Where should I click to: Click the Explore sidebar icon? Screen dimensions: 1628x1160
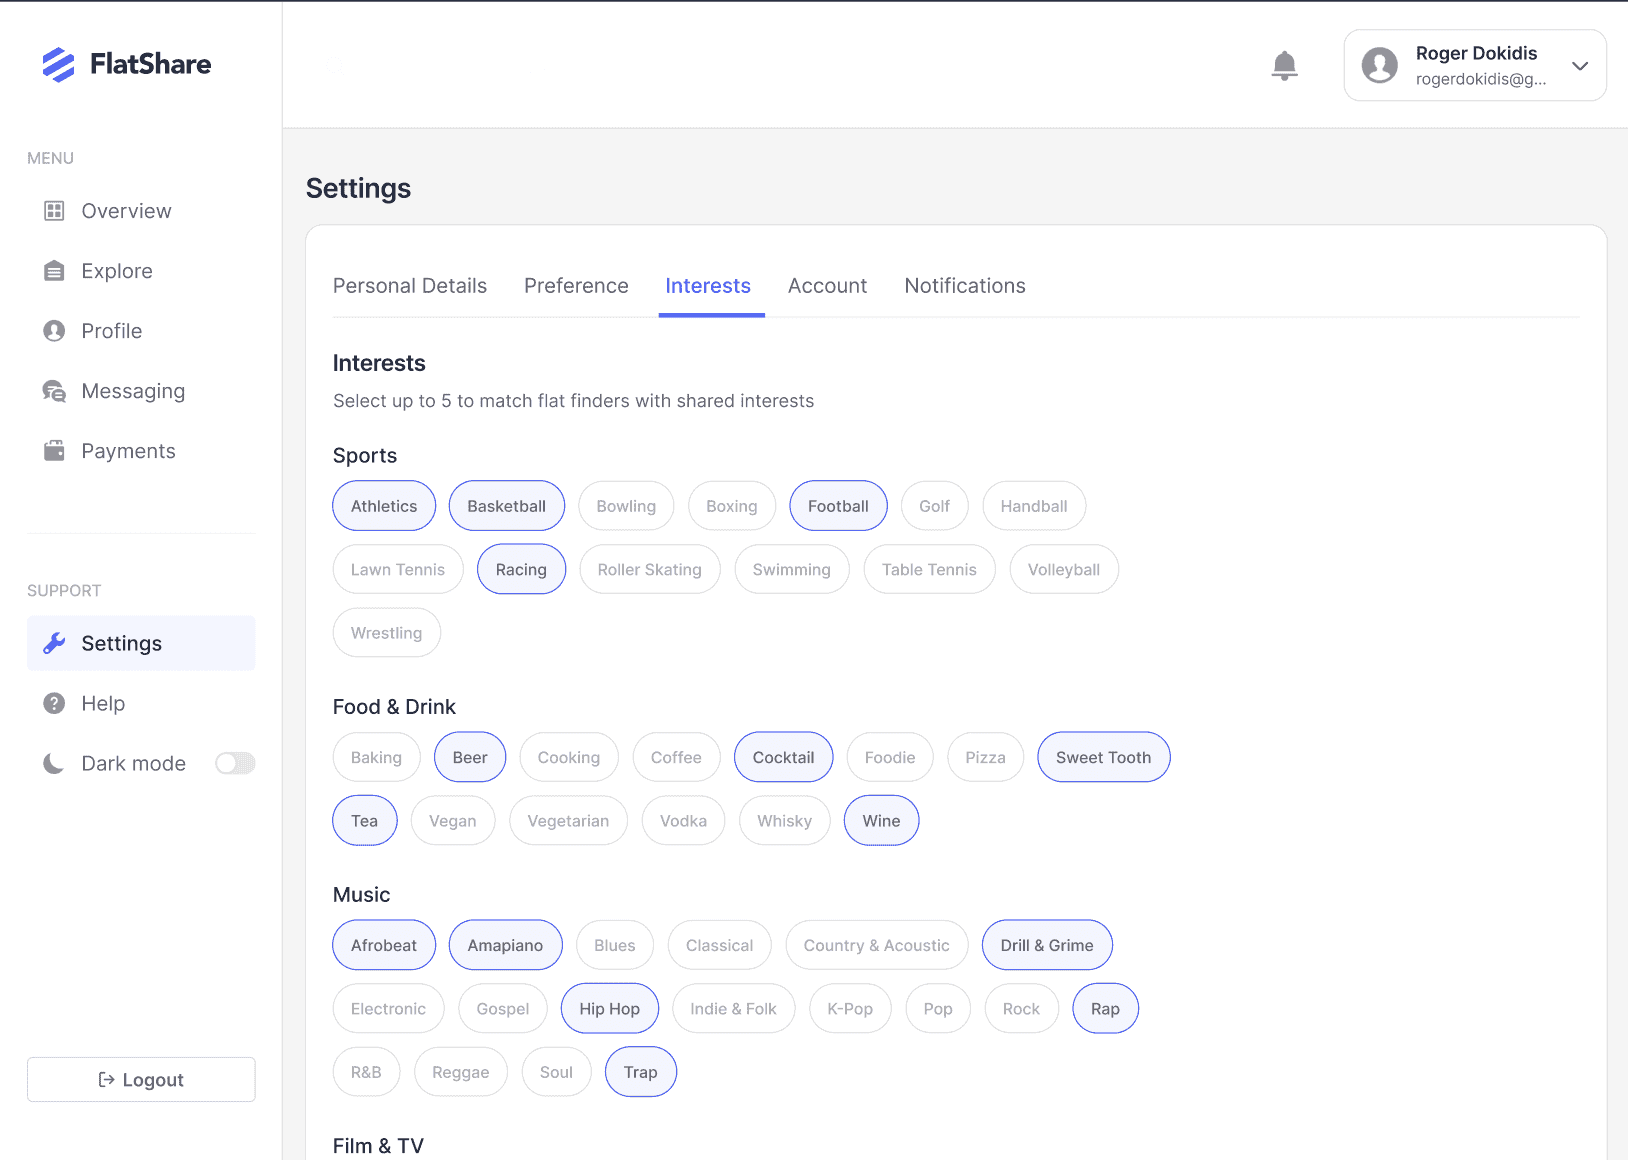click(x=54, y=271)
